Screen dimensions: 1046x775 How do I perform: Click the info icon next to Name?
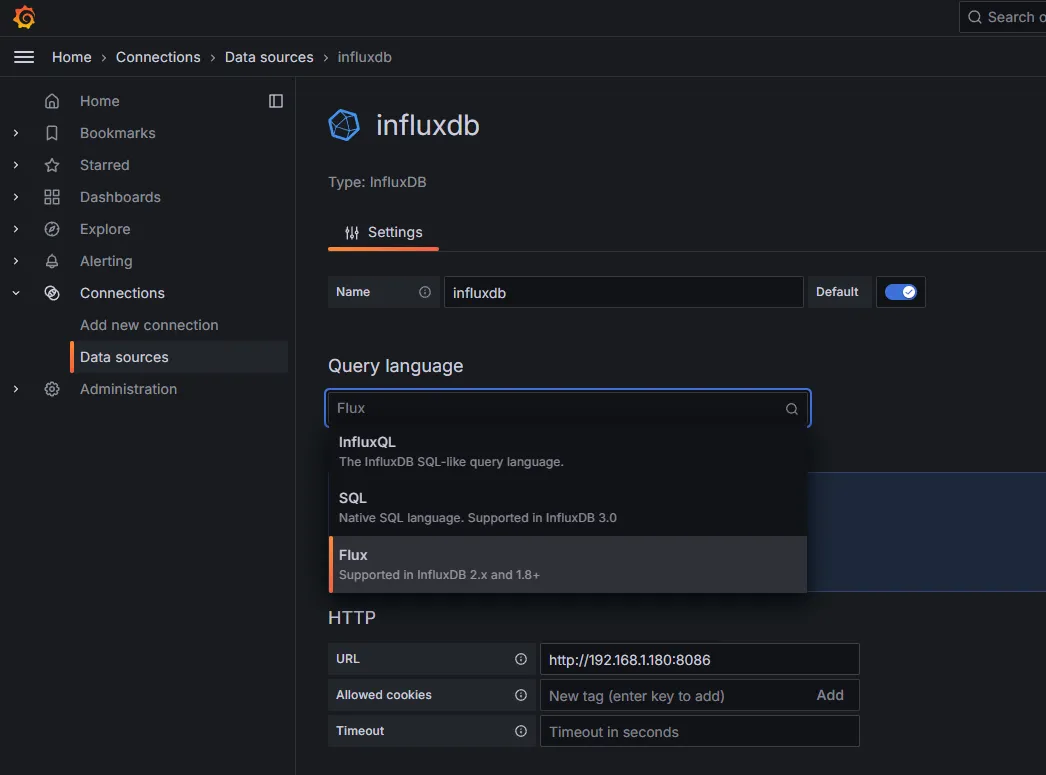(425, 292)
